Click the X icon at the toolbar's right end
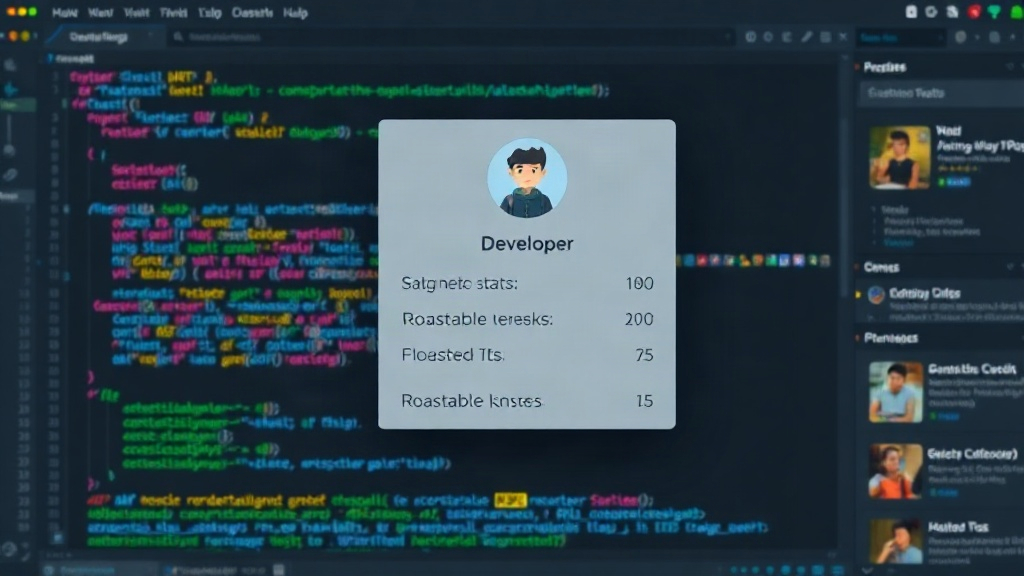This screenshot has width=1024, height=576. pos(843,37)
